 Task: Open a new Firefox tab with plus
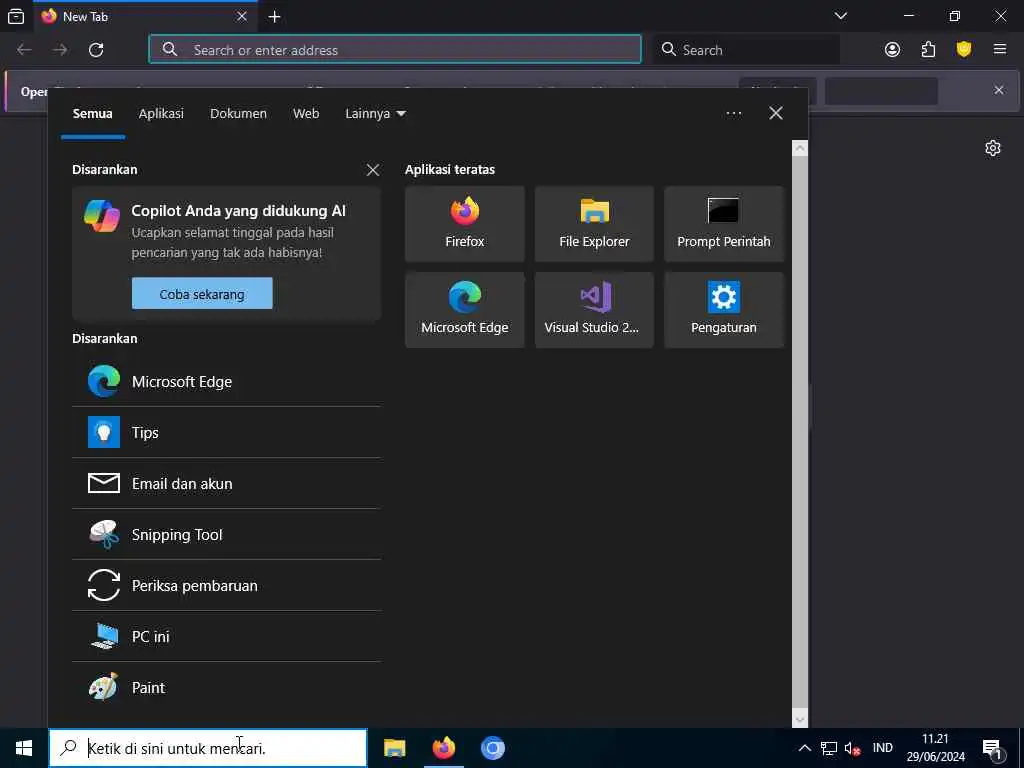(274, 16)
